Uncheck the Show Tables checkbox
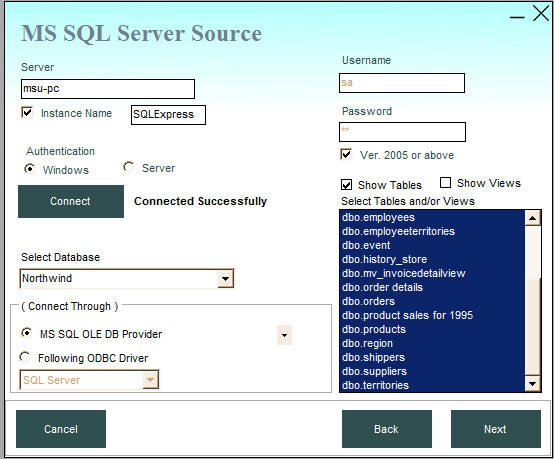554x459 pixels. click(346, 185)
